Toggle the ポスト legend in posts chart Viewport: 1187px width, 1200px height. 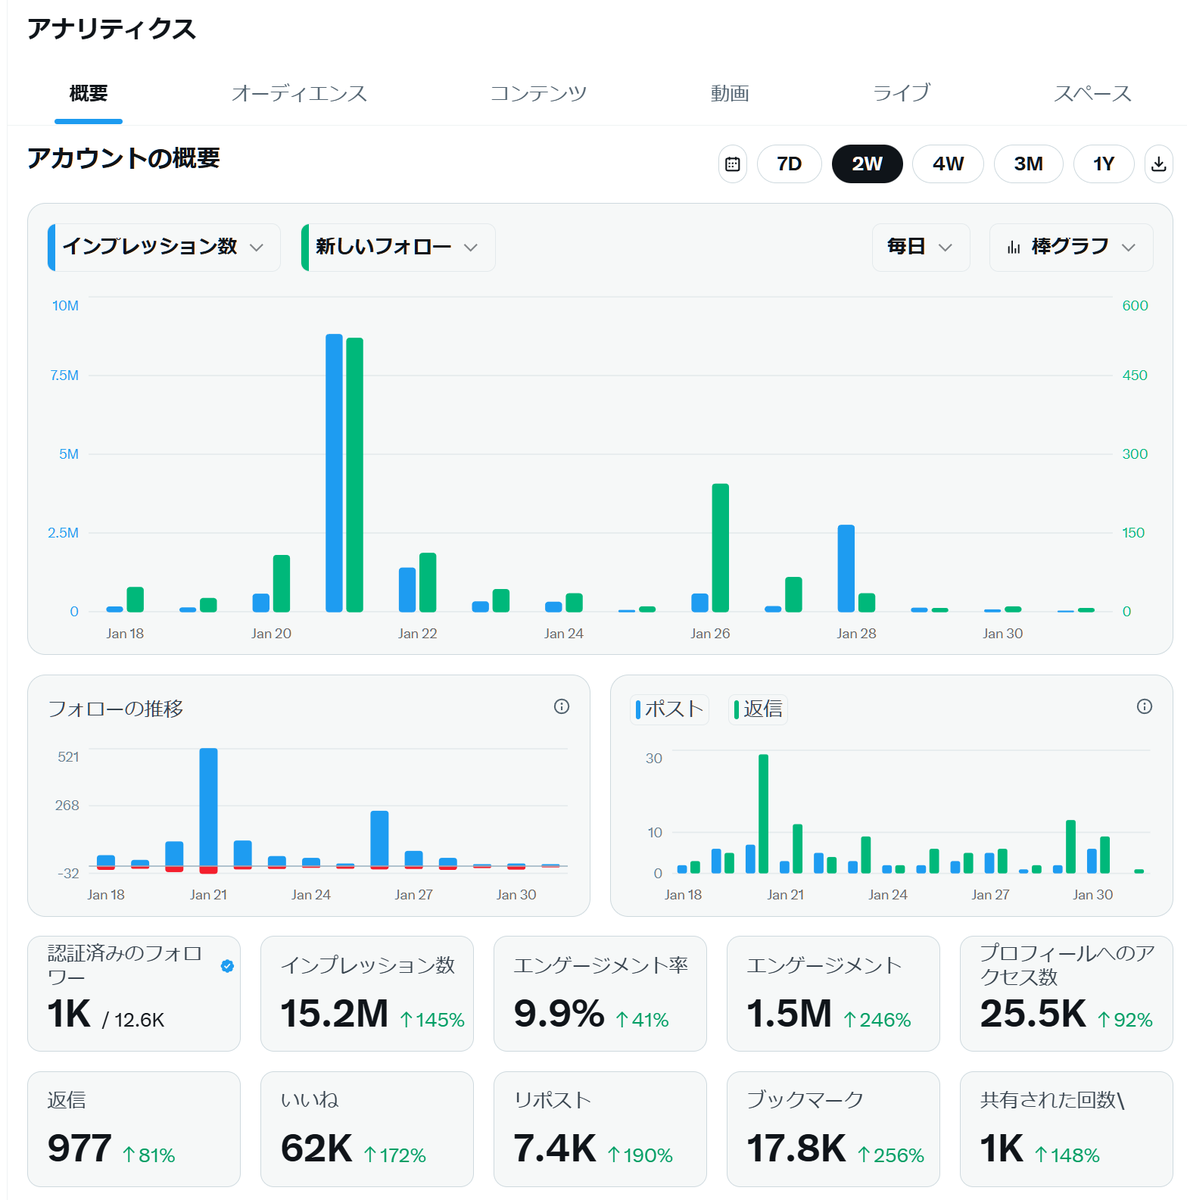tap(669, 709)
